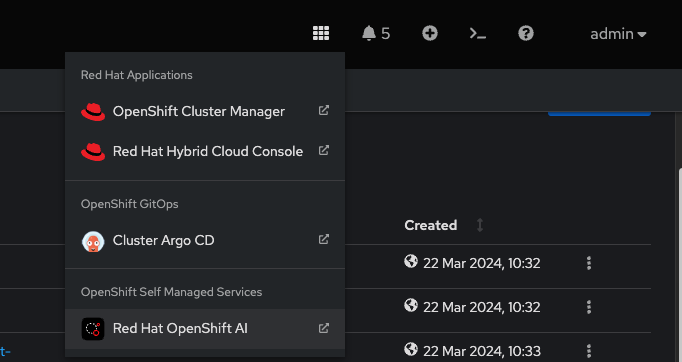The height and width of the screenshot is (362, 682).
Task: Click the notification count number 5
Action: click(386, 34)
